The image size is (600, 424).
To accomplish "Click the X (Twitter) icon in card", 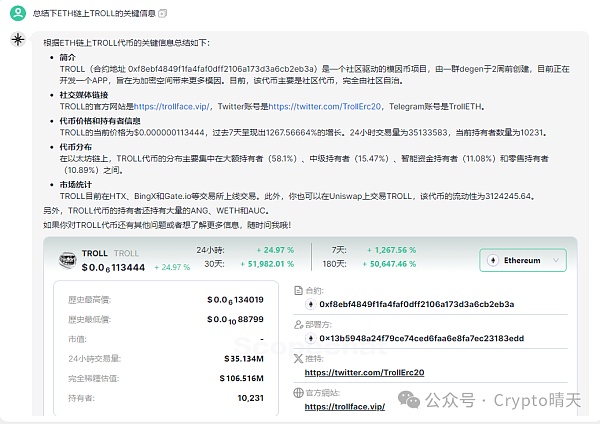I will pyautogui.click(x=297, y=358).
